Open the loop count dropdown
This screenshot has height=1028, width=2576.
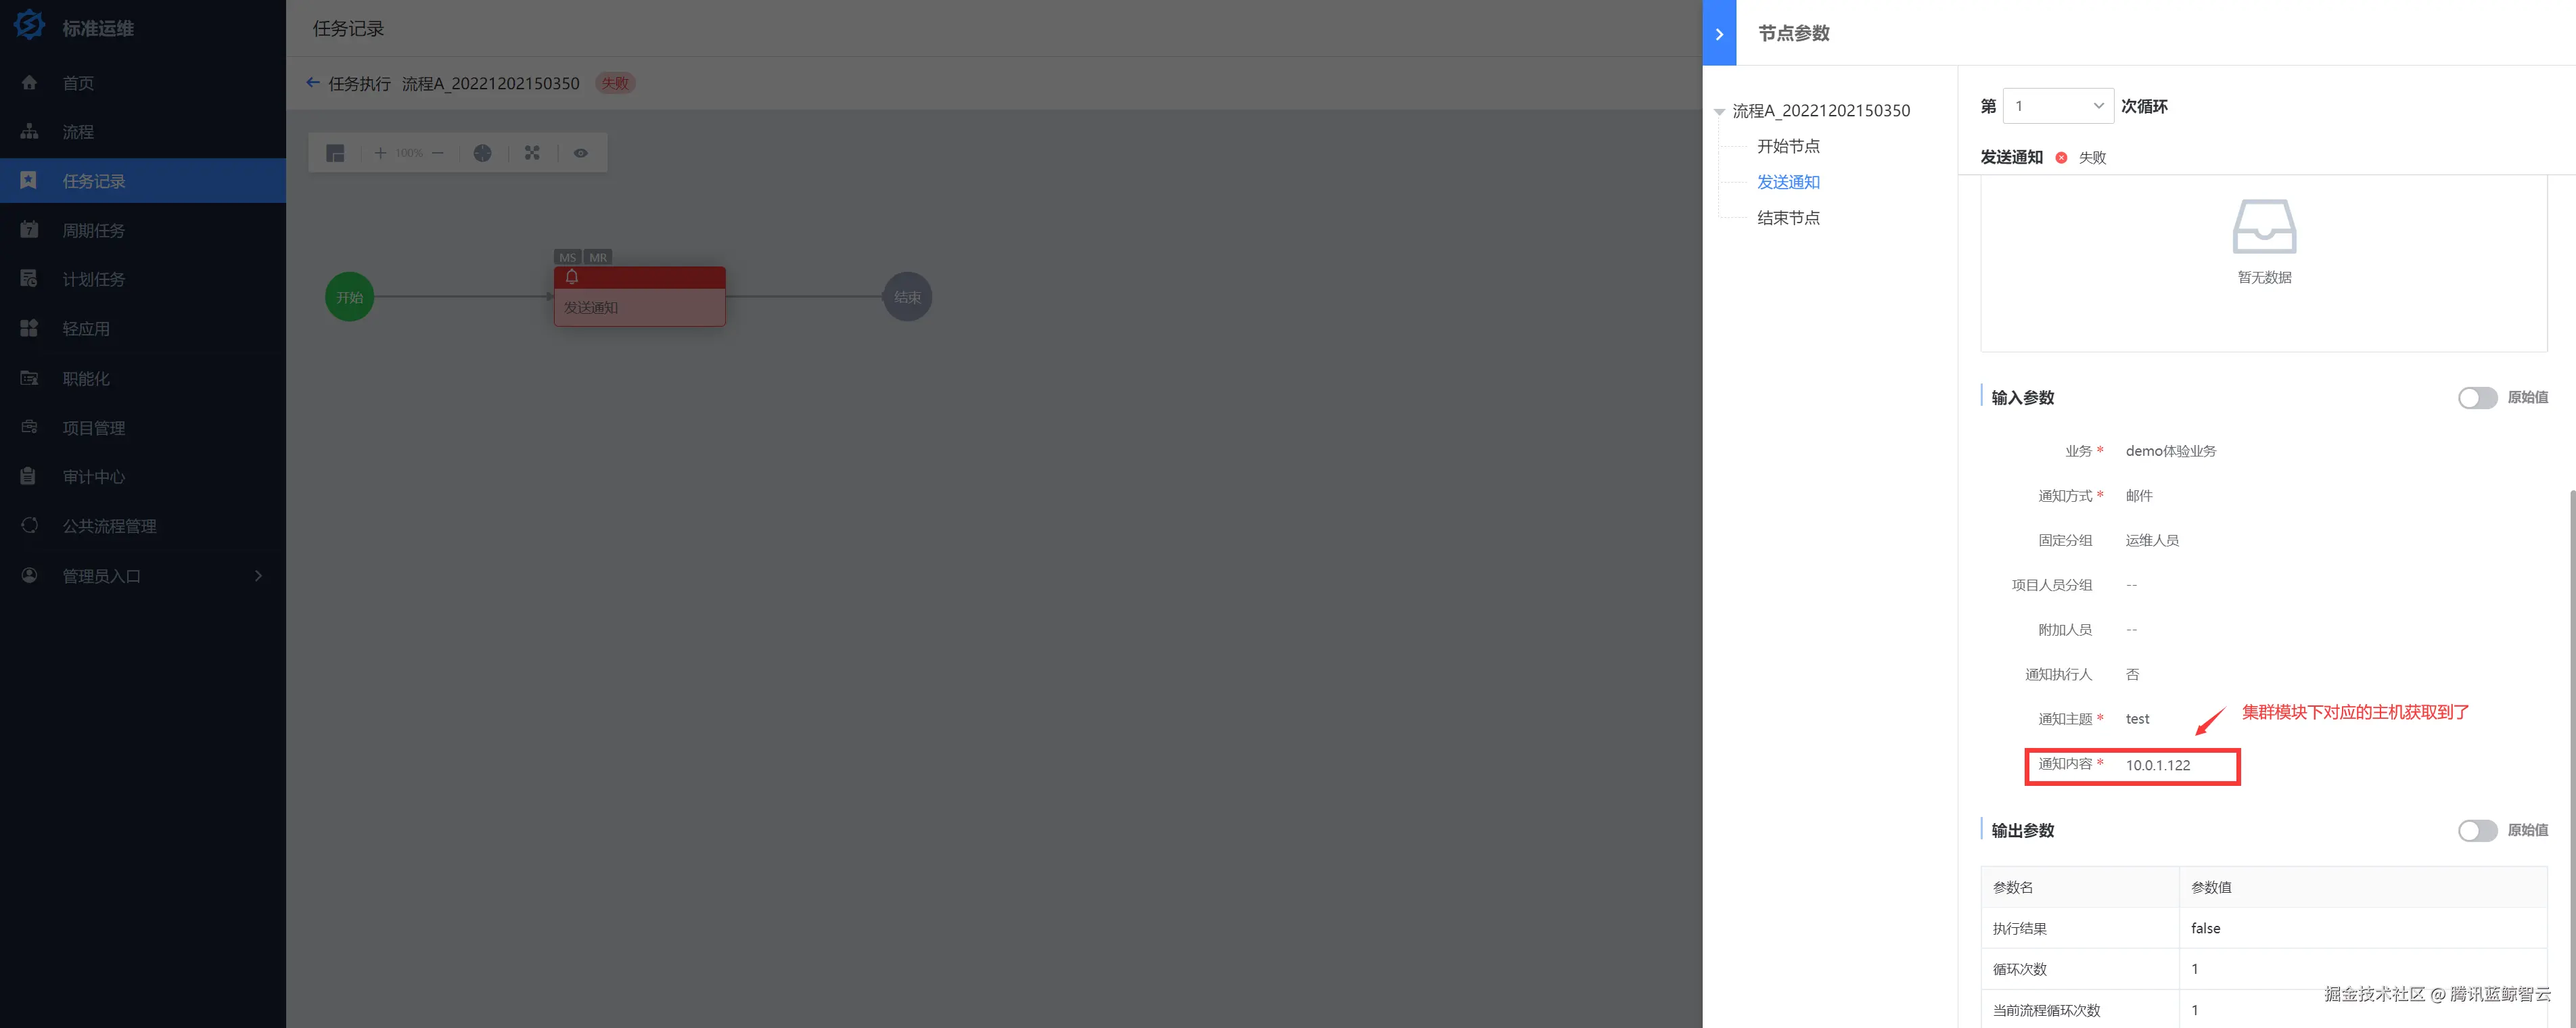[x=2058, y=106]
